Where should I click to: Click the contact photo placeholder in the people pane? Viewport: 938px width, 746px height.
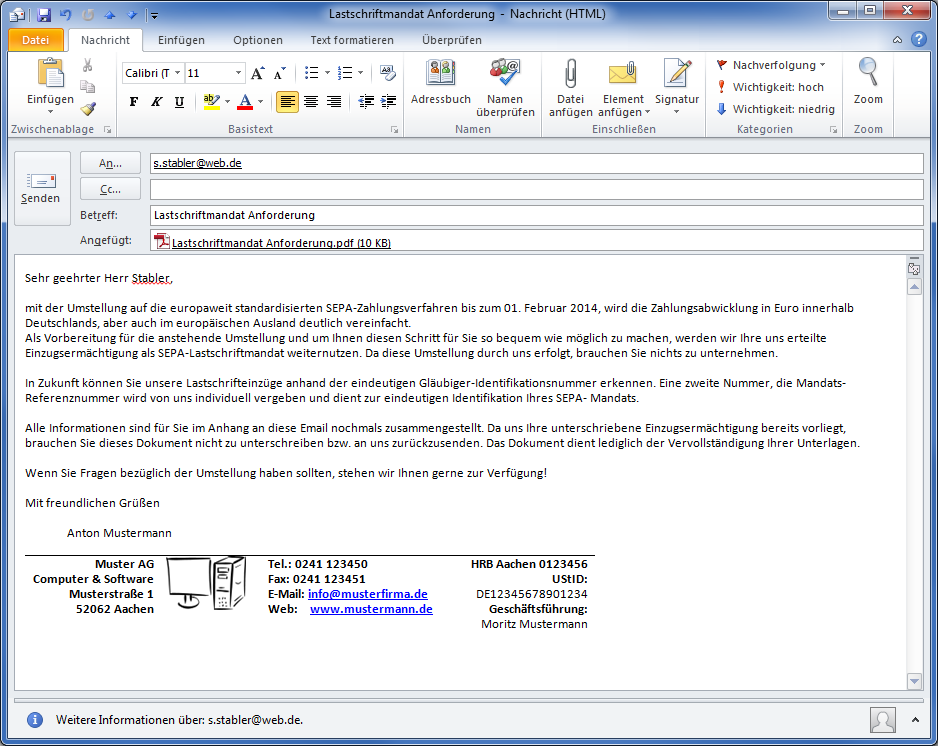[x=883, y=720]
